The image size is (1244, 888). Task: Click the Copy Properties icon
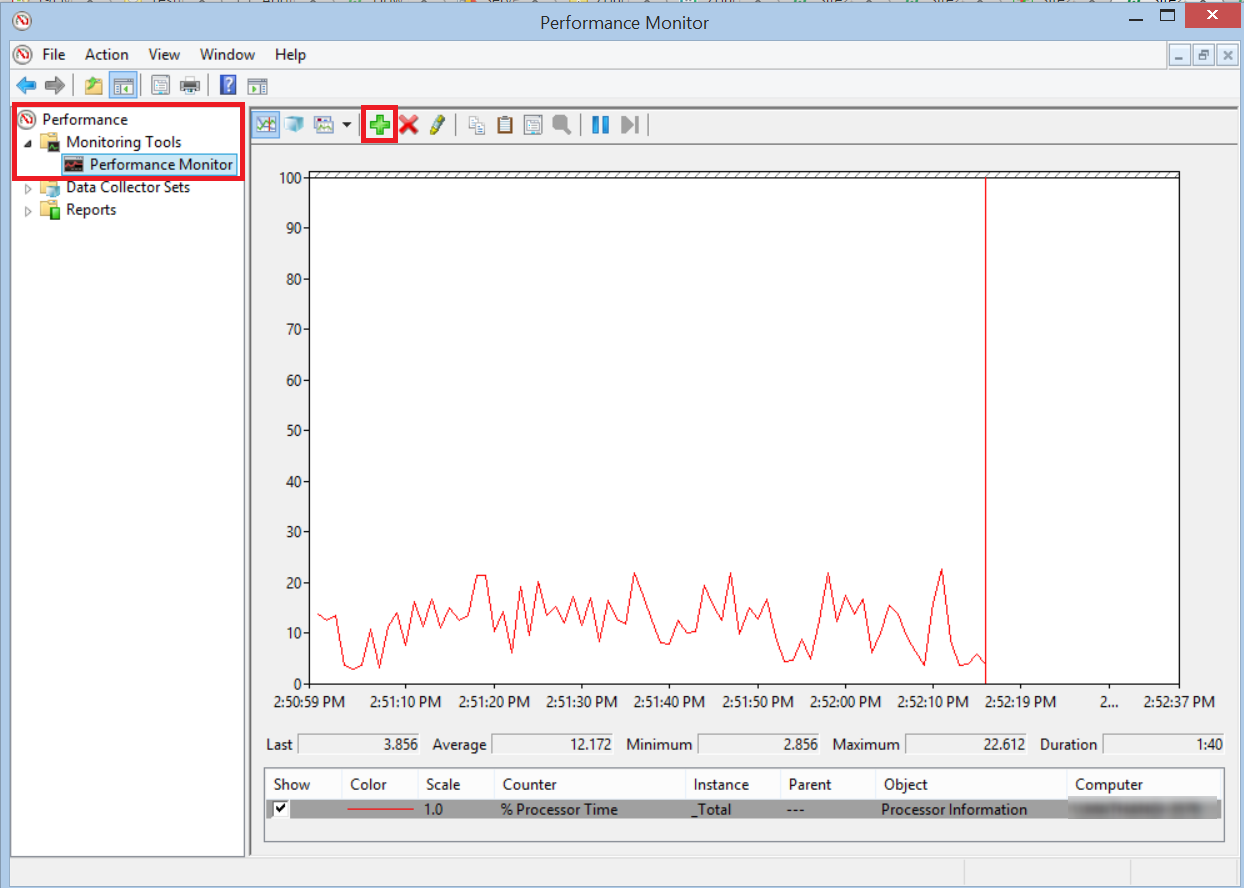477,125
